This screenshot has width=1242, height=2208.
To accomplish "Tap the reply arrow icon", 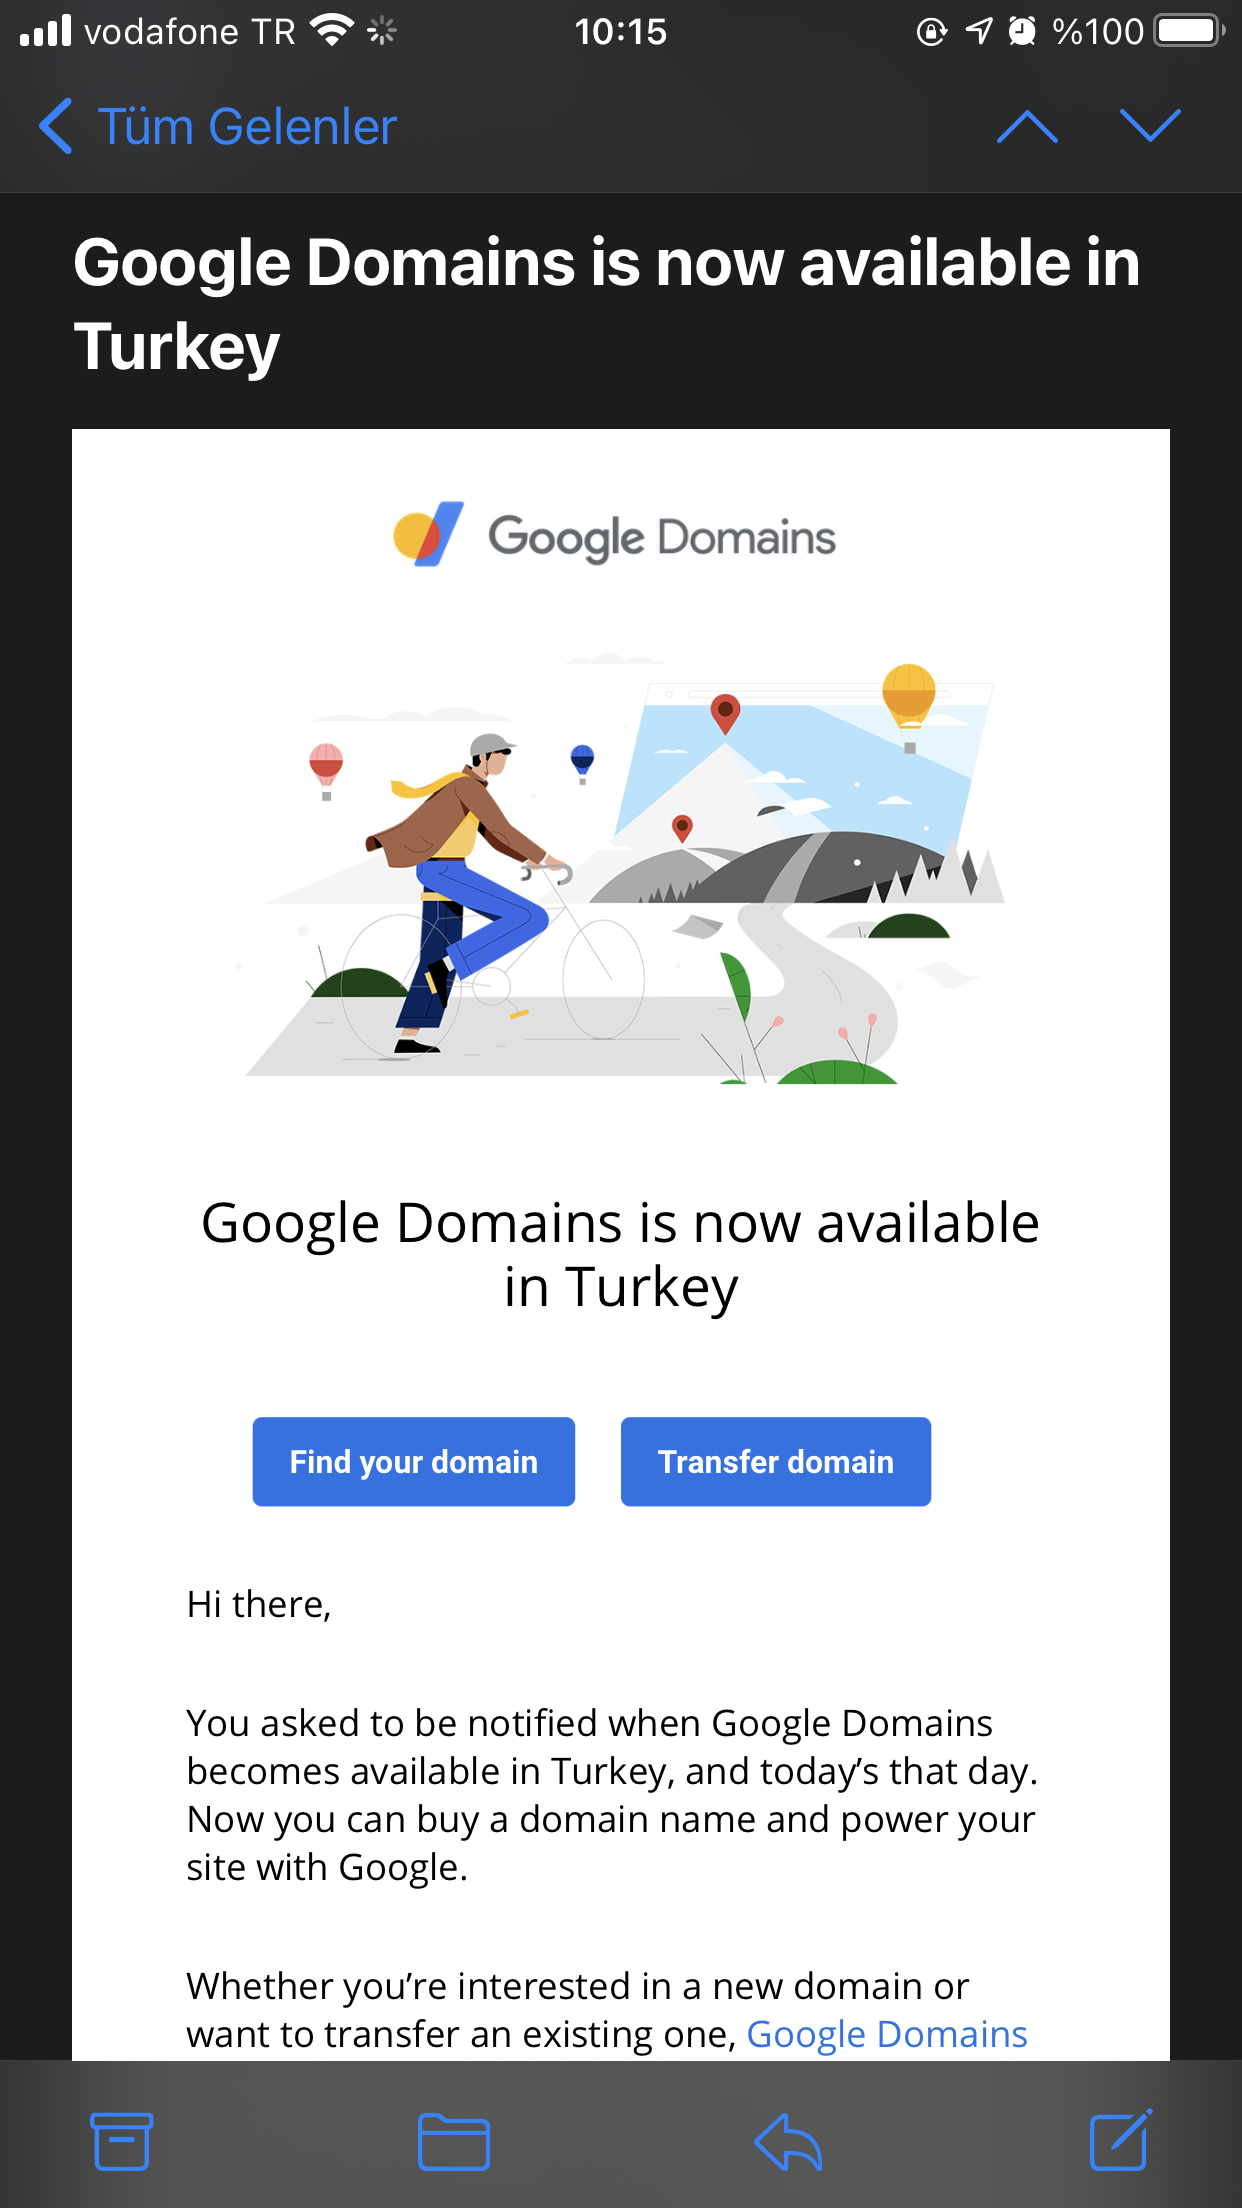I will coord(788,2142).
